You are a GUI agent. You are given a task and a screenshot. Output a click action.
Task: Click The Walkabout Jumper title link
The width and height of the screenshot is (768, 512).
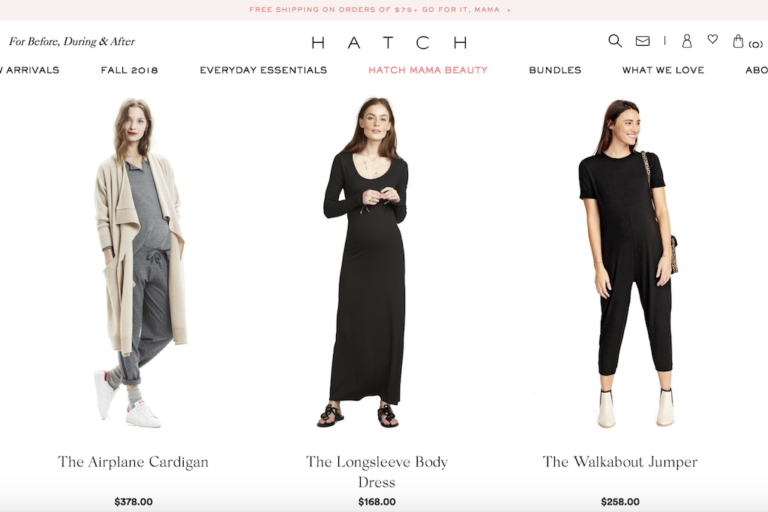pos(620,462)
